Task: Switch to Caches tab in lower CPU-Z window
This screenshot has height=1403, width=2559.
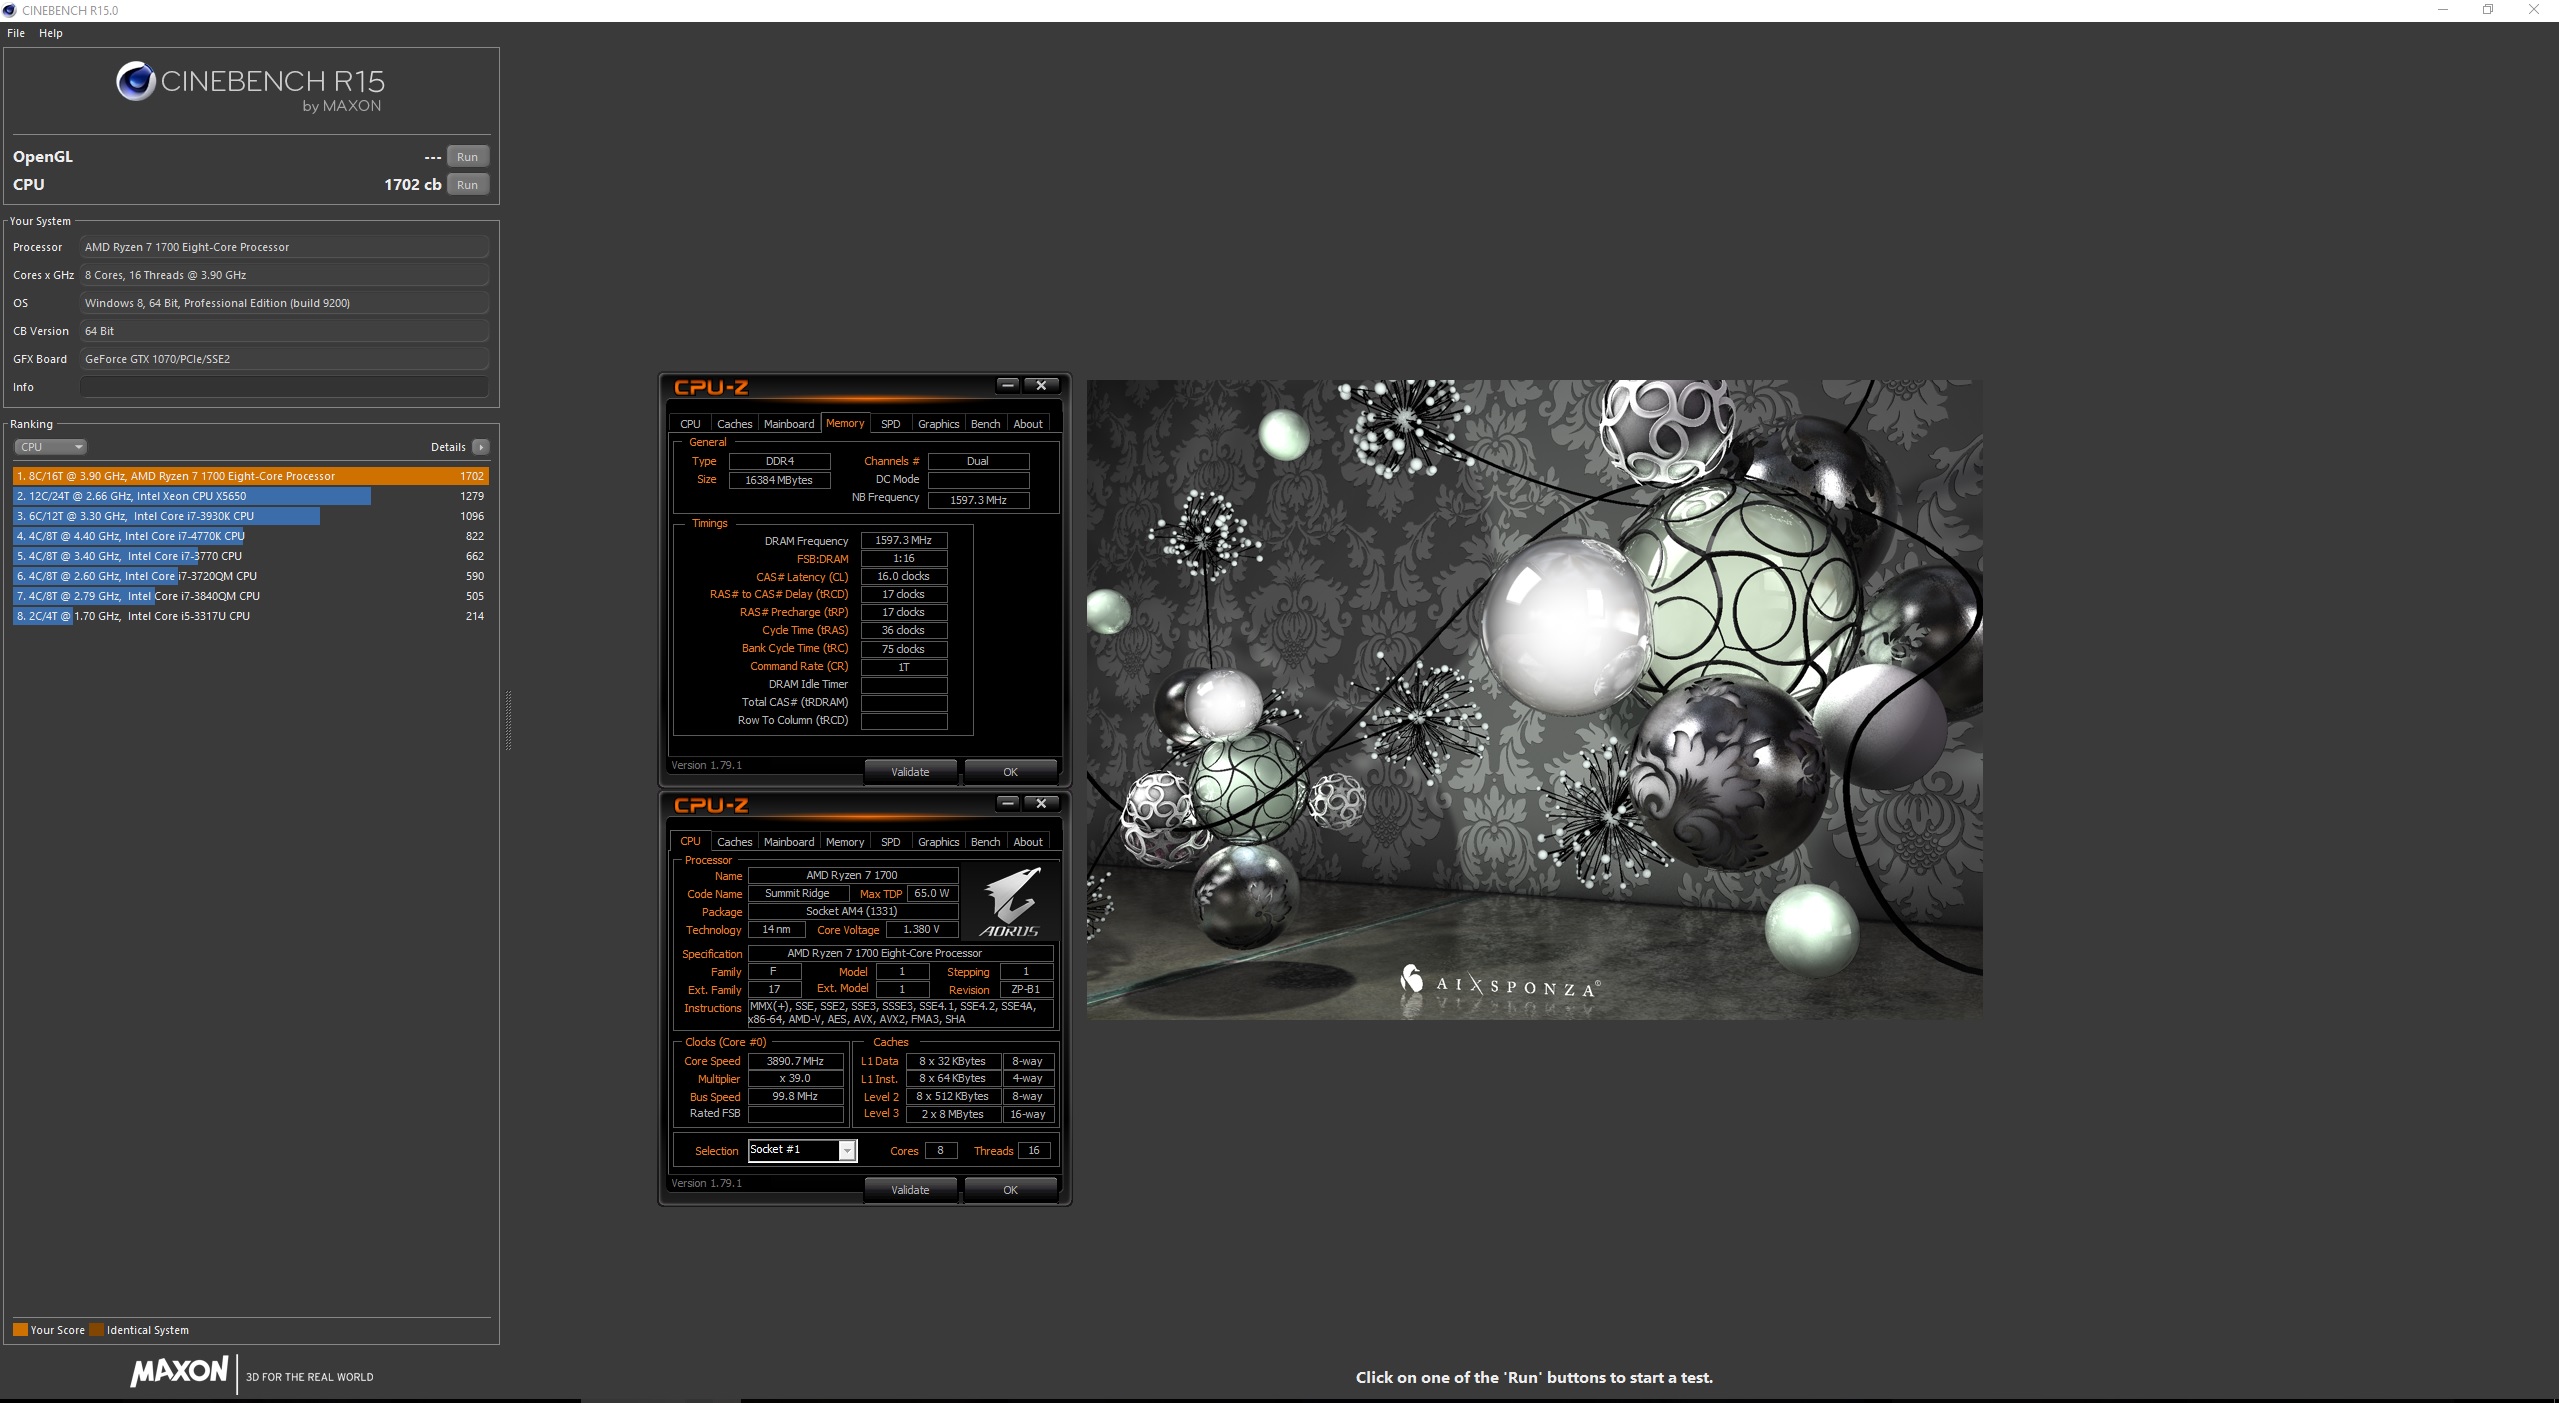Action: [x=734, y=842]
